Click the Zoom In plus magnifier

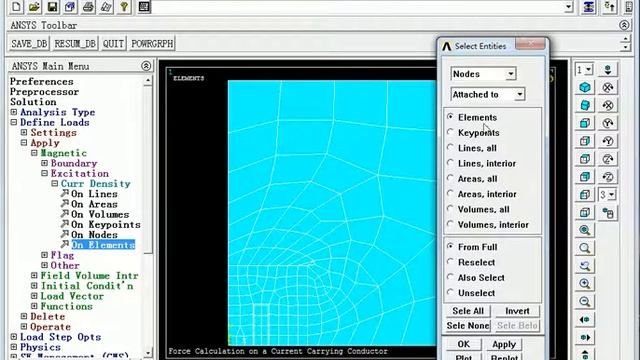[585, 284]
